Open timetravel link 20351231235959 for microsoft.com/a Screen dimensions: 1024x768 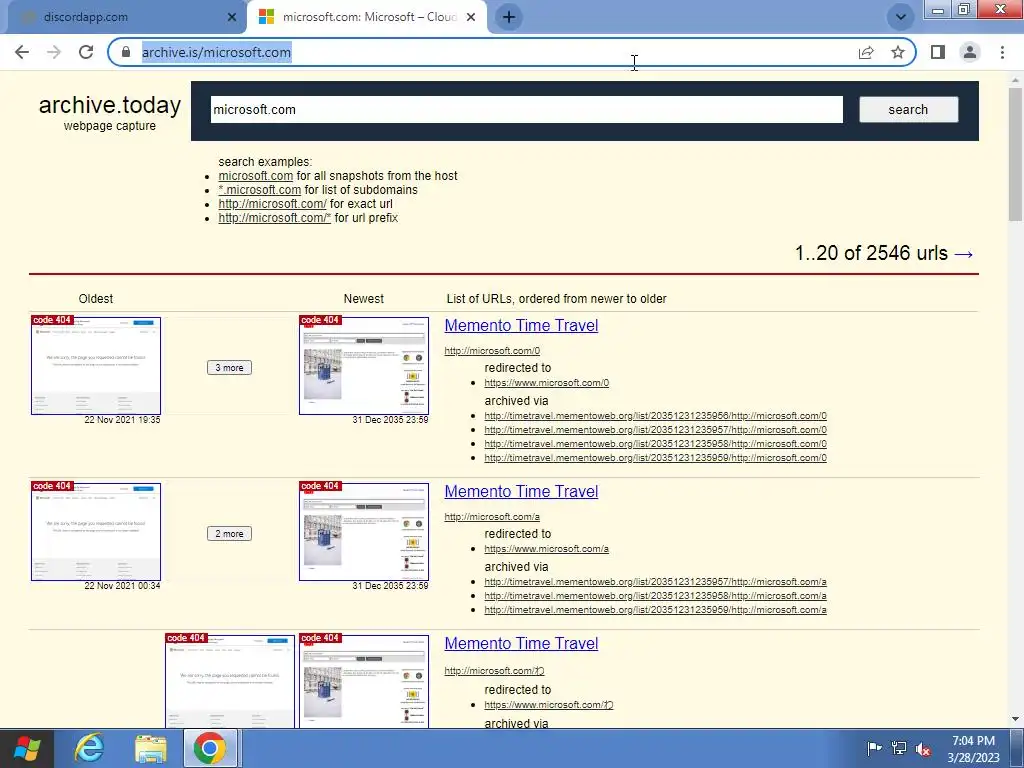pos(656,610)
